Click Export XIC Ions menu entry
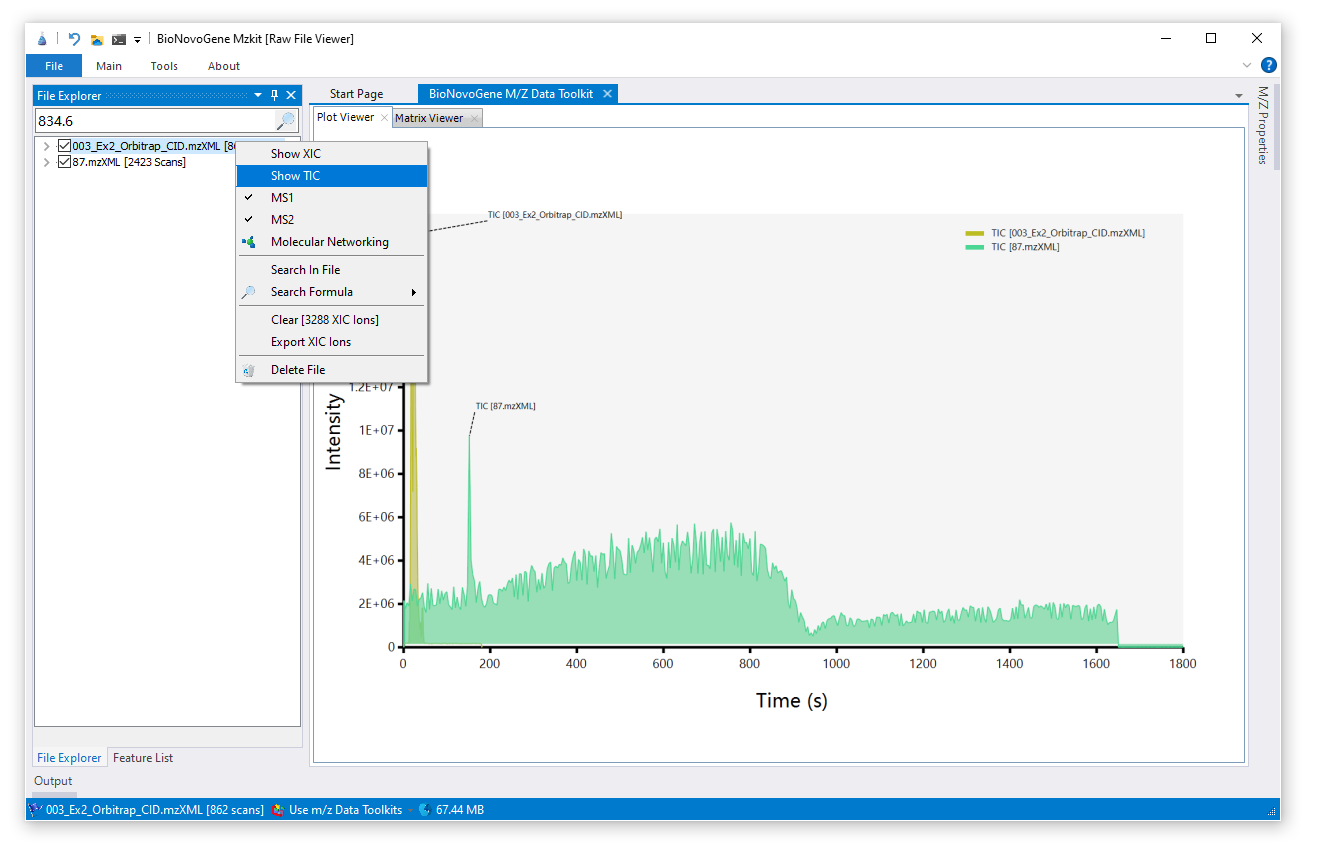The width and height of the screenshot is (1320, 848). click(331, 342)
